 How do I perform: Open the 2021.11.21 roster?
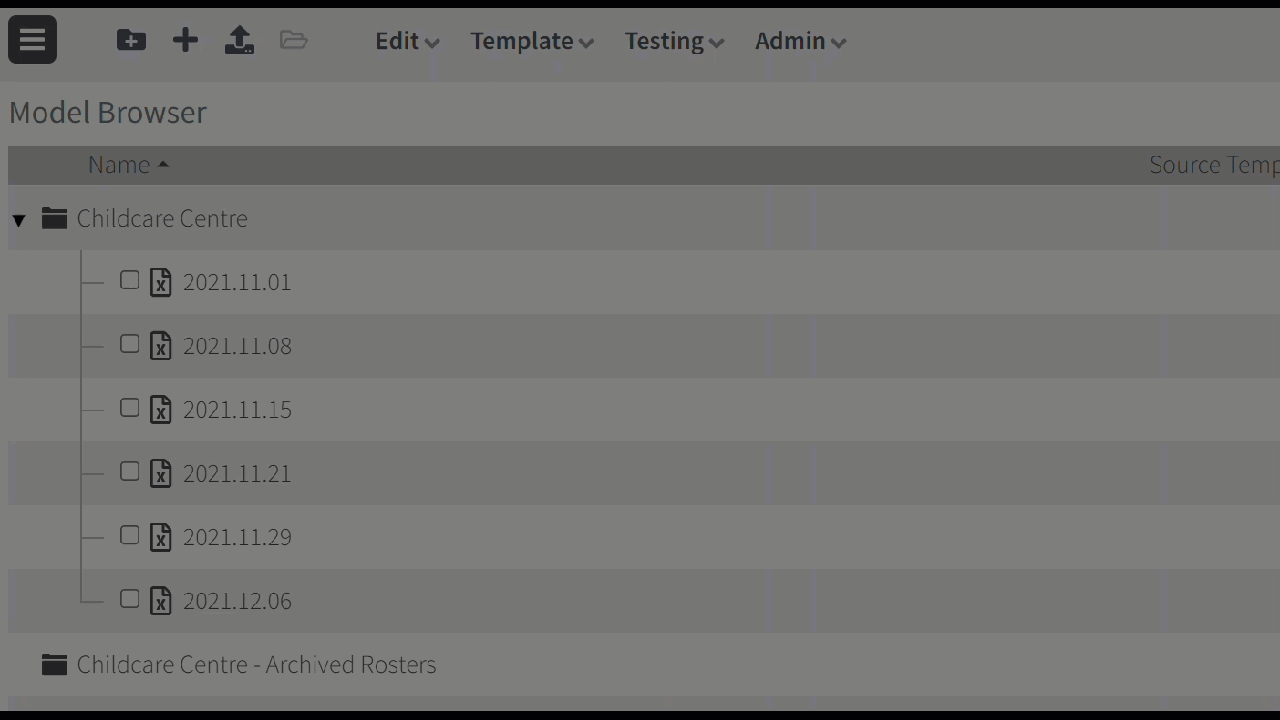pyautogui.click(x=237, y=473)
